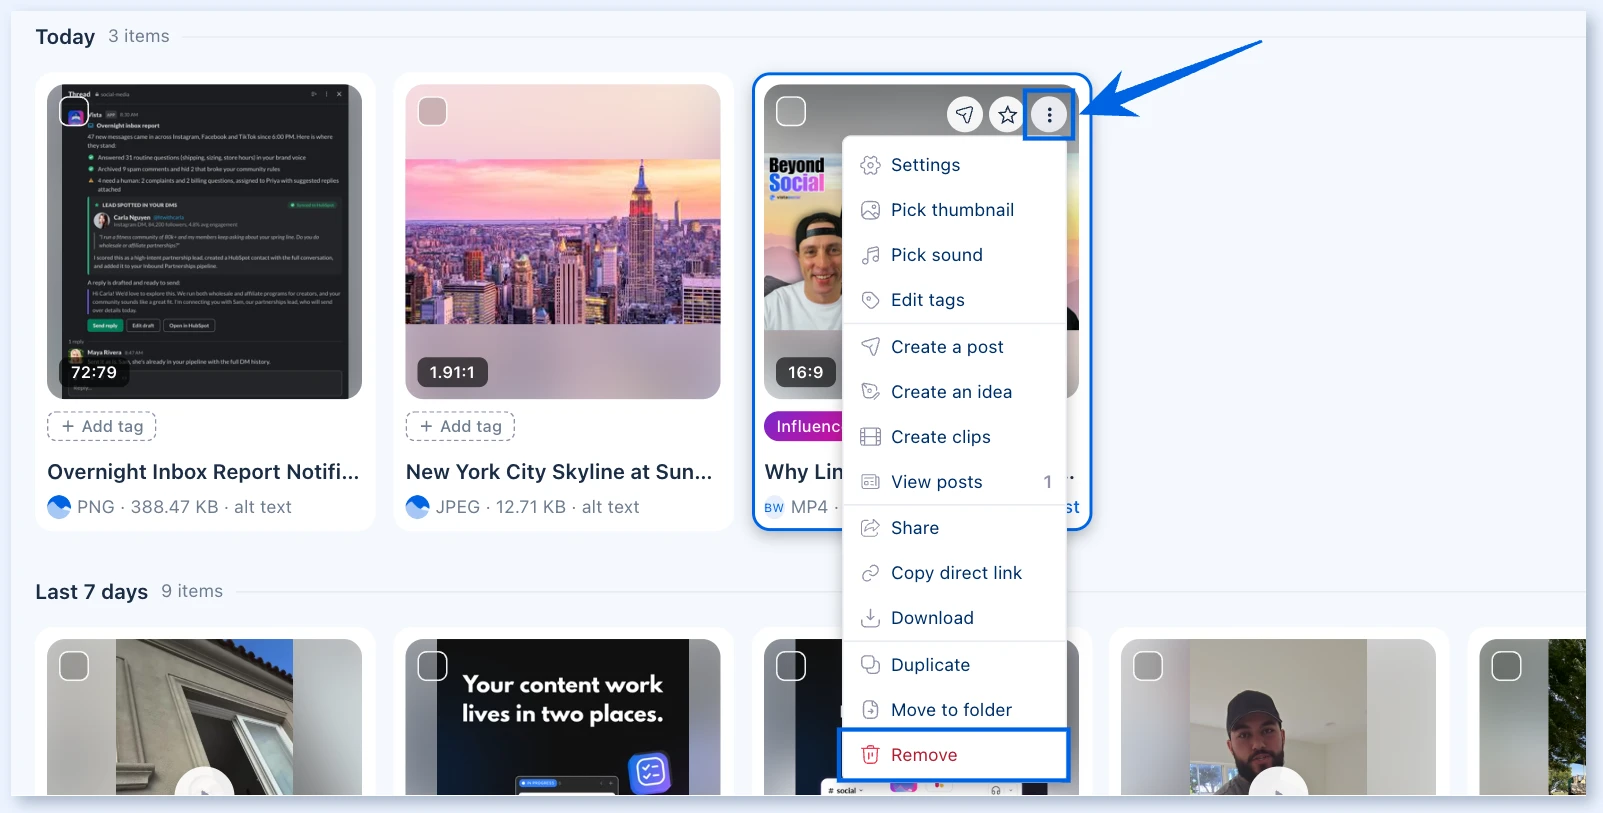1603x813 pixels.
Task: Select Copy direct link option
Action: (954, 573)
